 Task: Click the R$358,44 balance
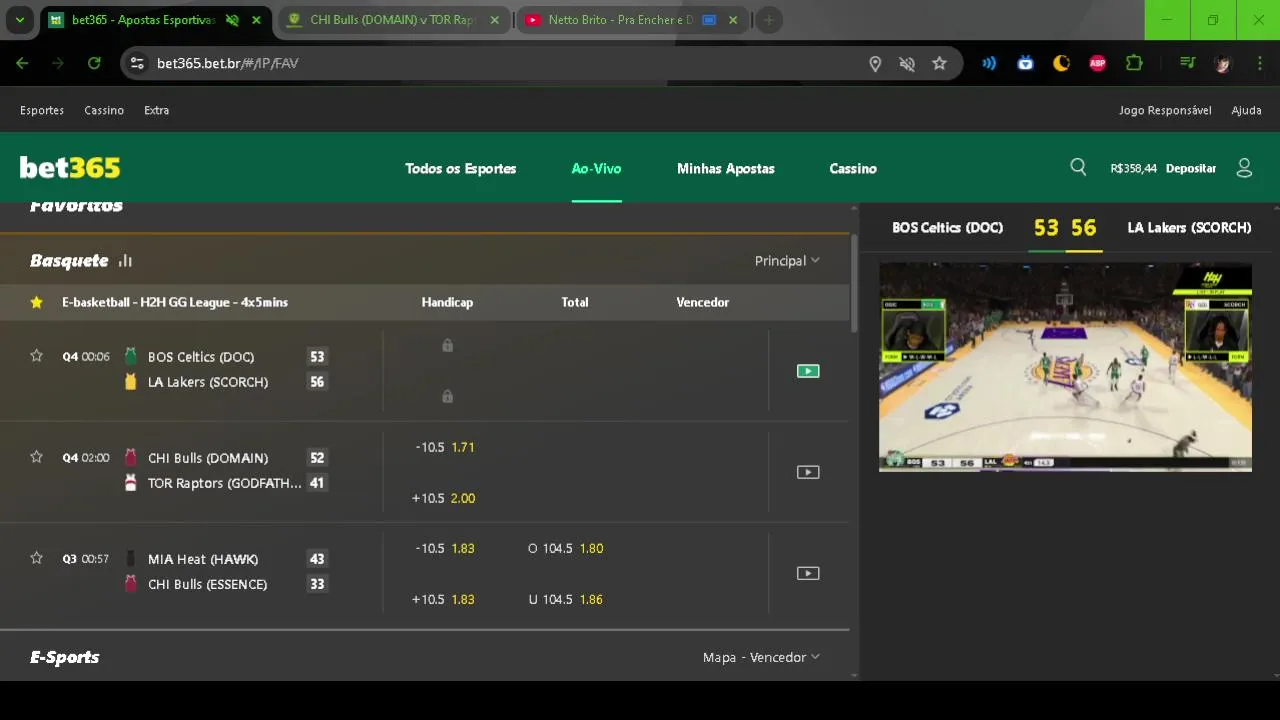pyautogui.click(x=1133, y=168)
